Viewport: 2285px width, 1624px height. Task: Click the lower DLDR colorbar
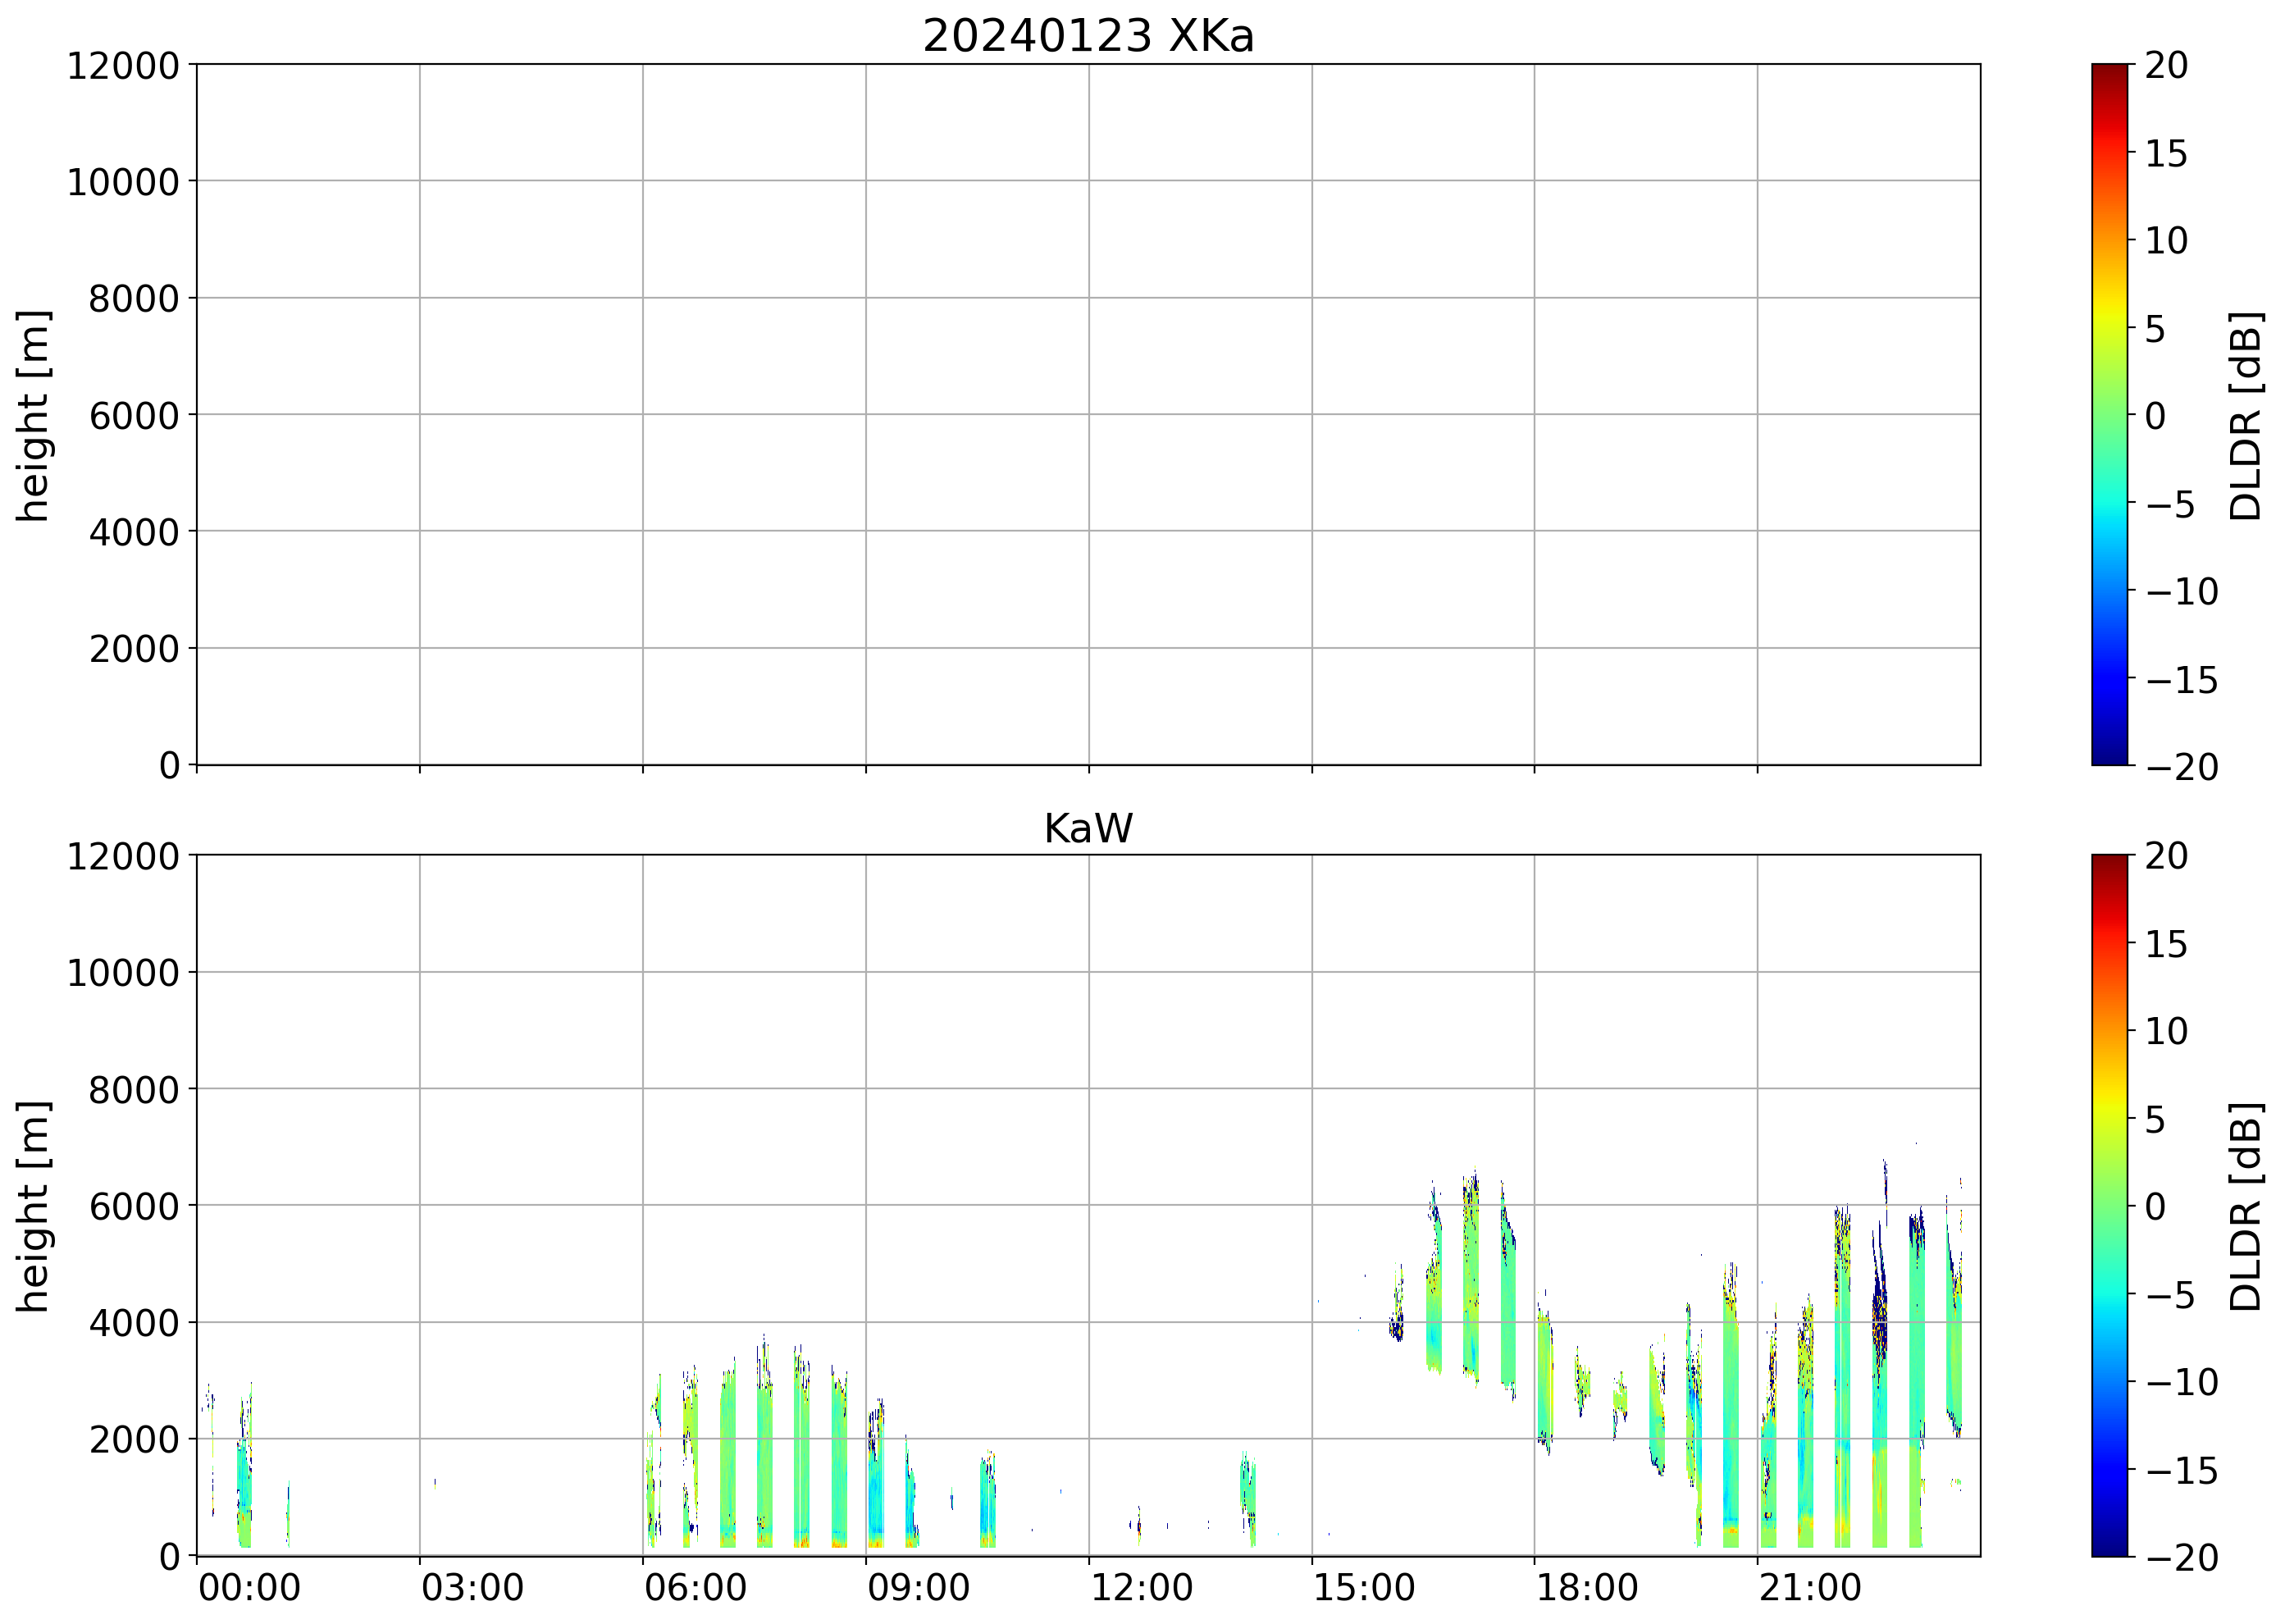coord(2109,1205)
